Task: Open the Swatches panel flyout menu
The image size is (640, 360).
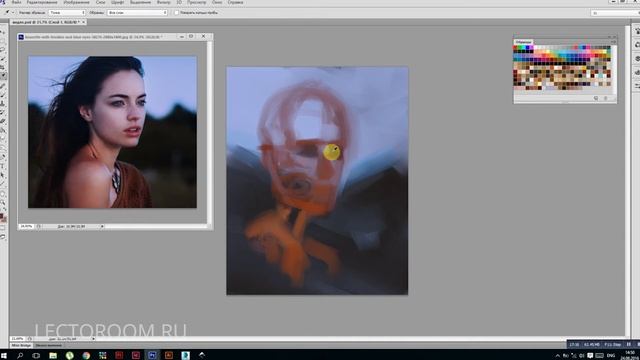Action: [x=613, y=42]
